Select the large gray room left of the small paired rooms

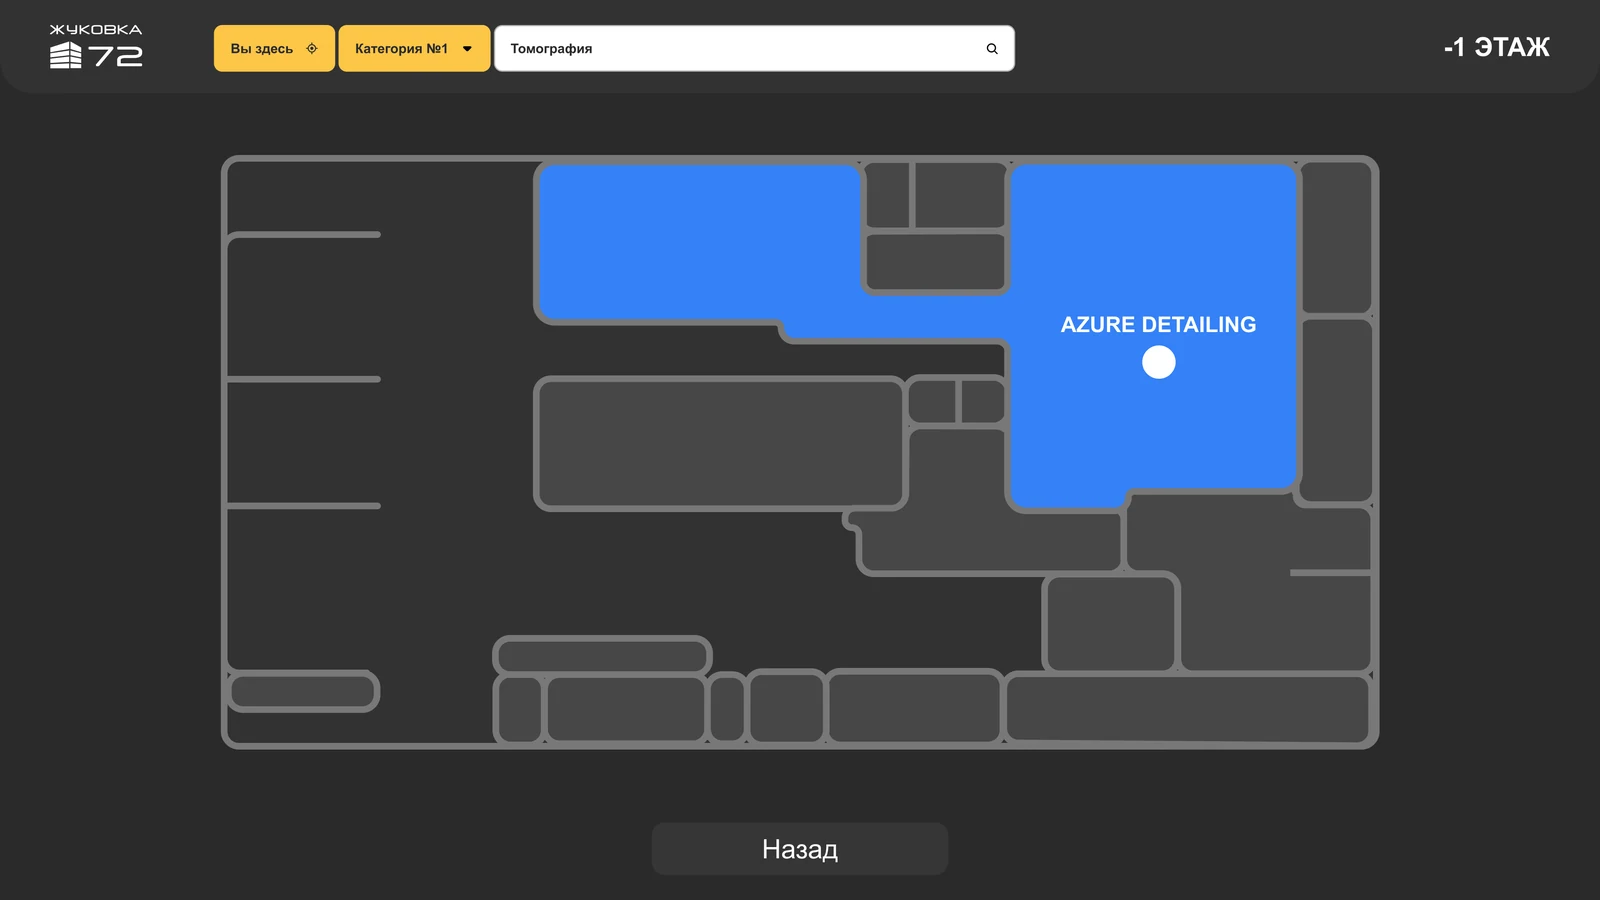click(720, 443)
